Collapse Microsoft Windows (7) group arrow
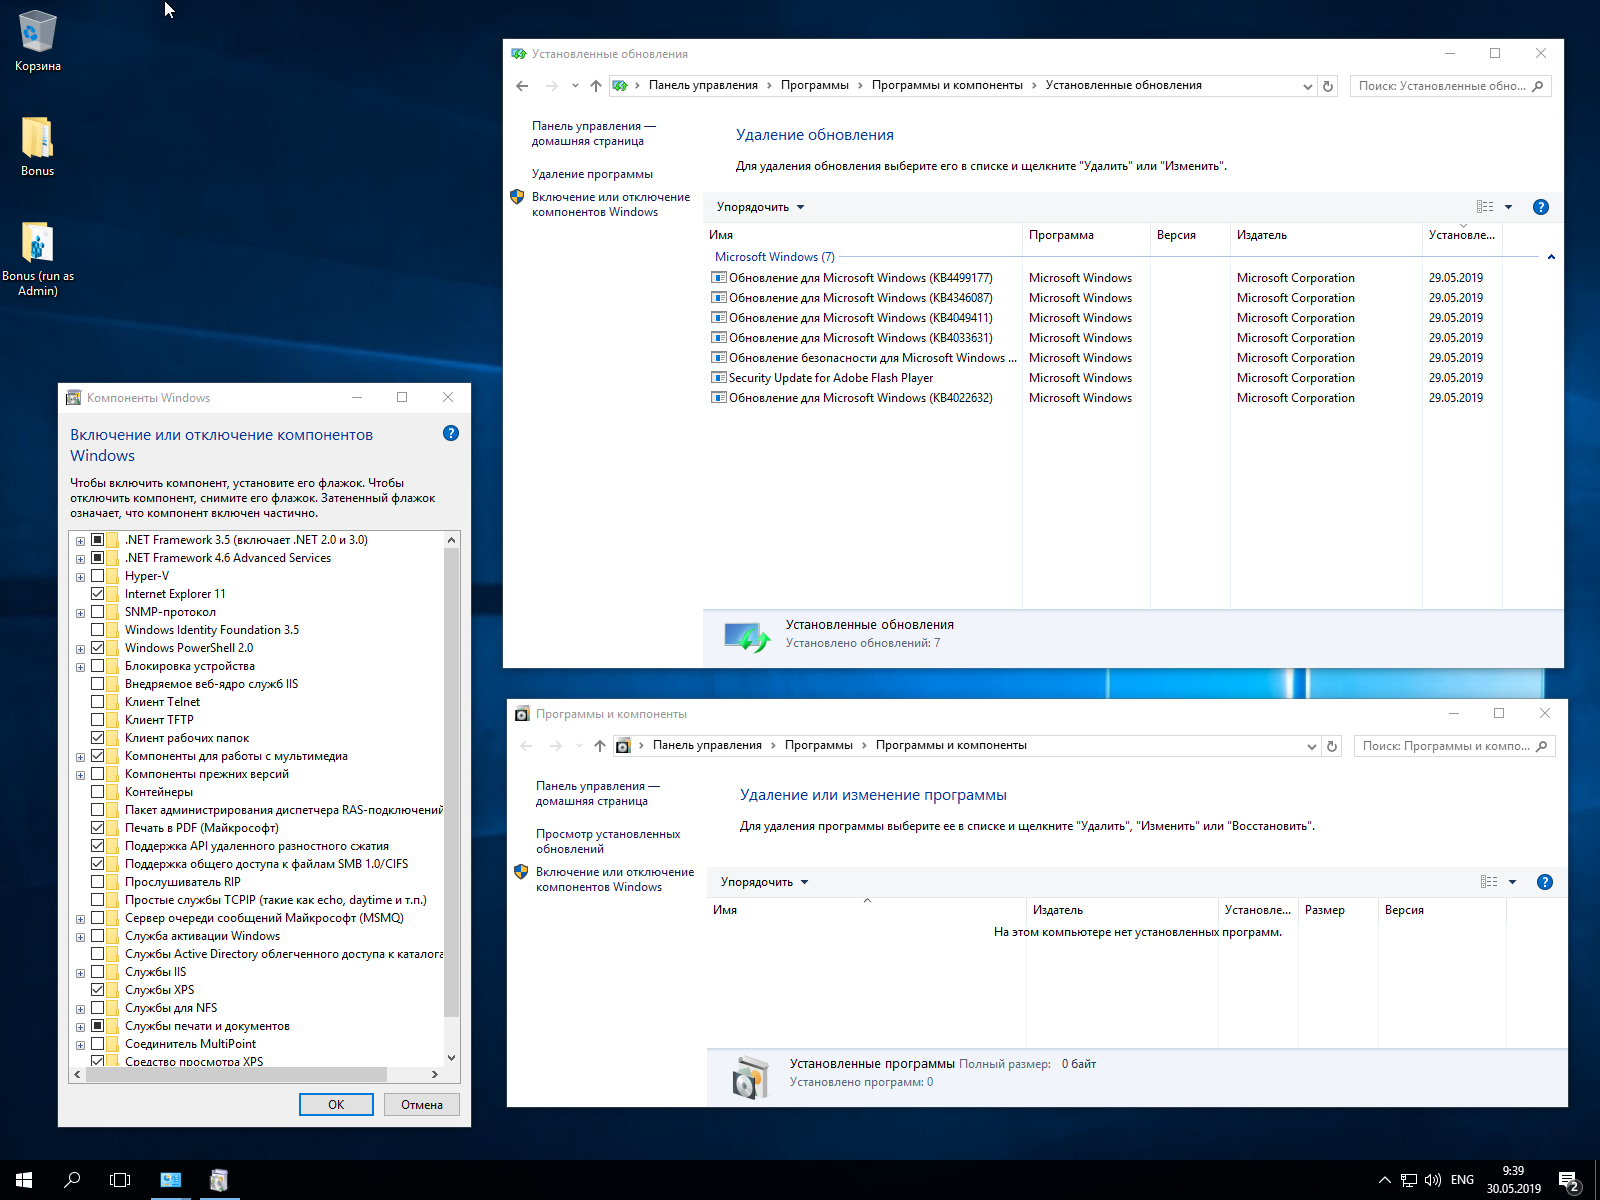The width and height of the screenshot is (1600, 1200). 1551,257
